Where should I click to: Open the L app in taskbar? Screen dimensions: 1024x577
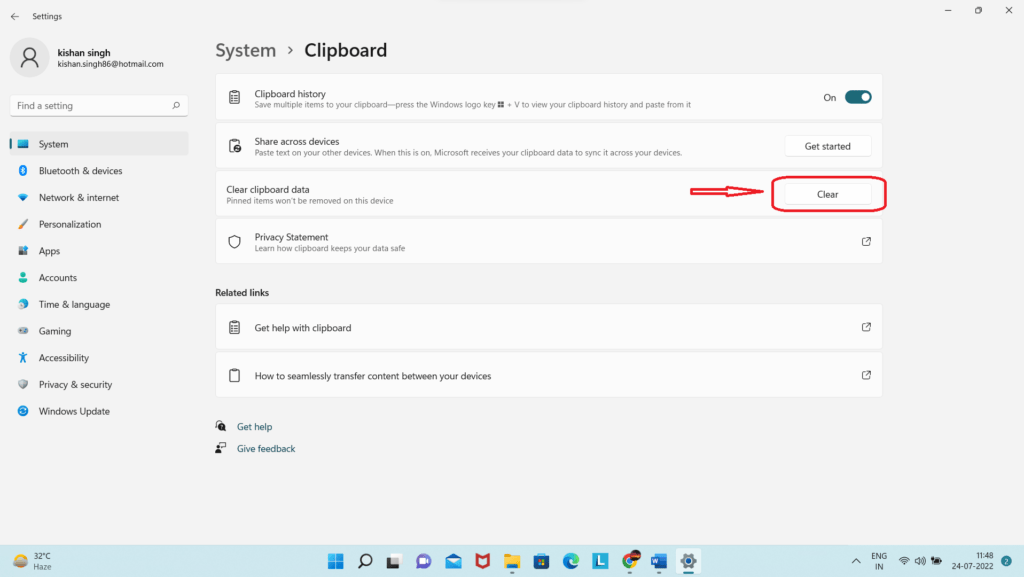600,561
